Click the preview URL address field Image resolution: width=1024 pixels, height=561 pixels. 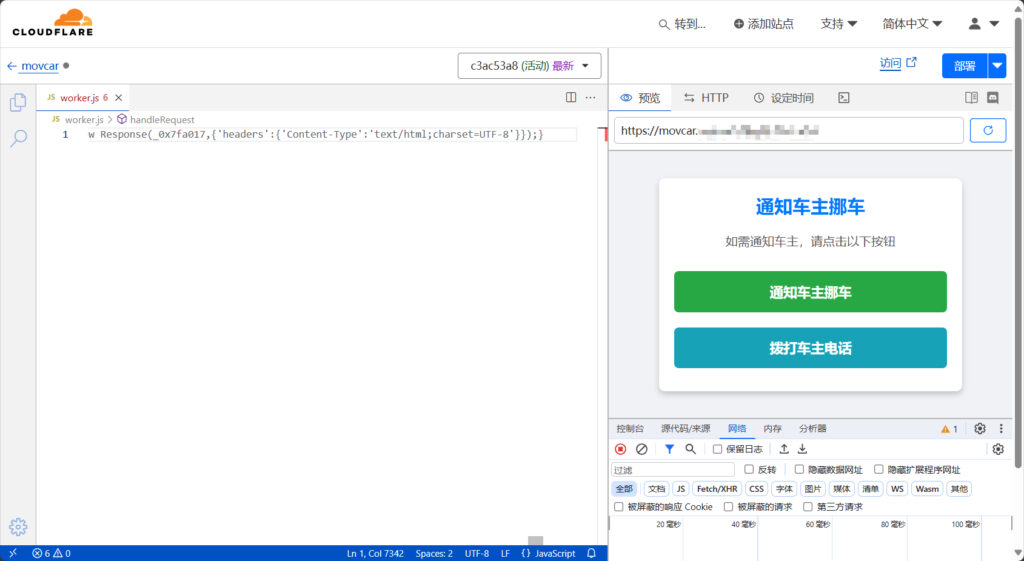coord(788,131)
